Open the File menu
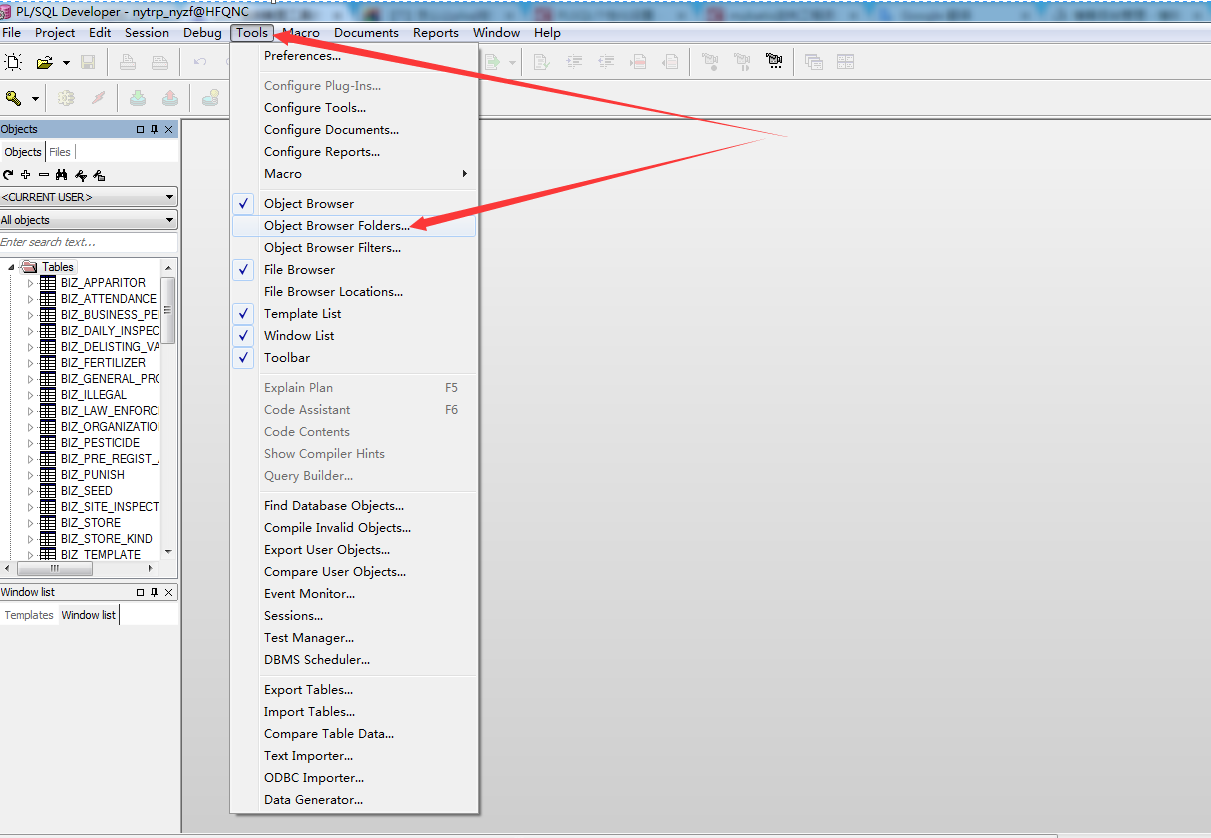 12,33
